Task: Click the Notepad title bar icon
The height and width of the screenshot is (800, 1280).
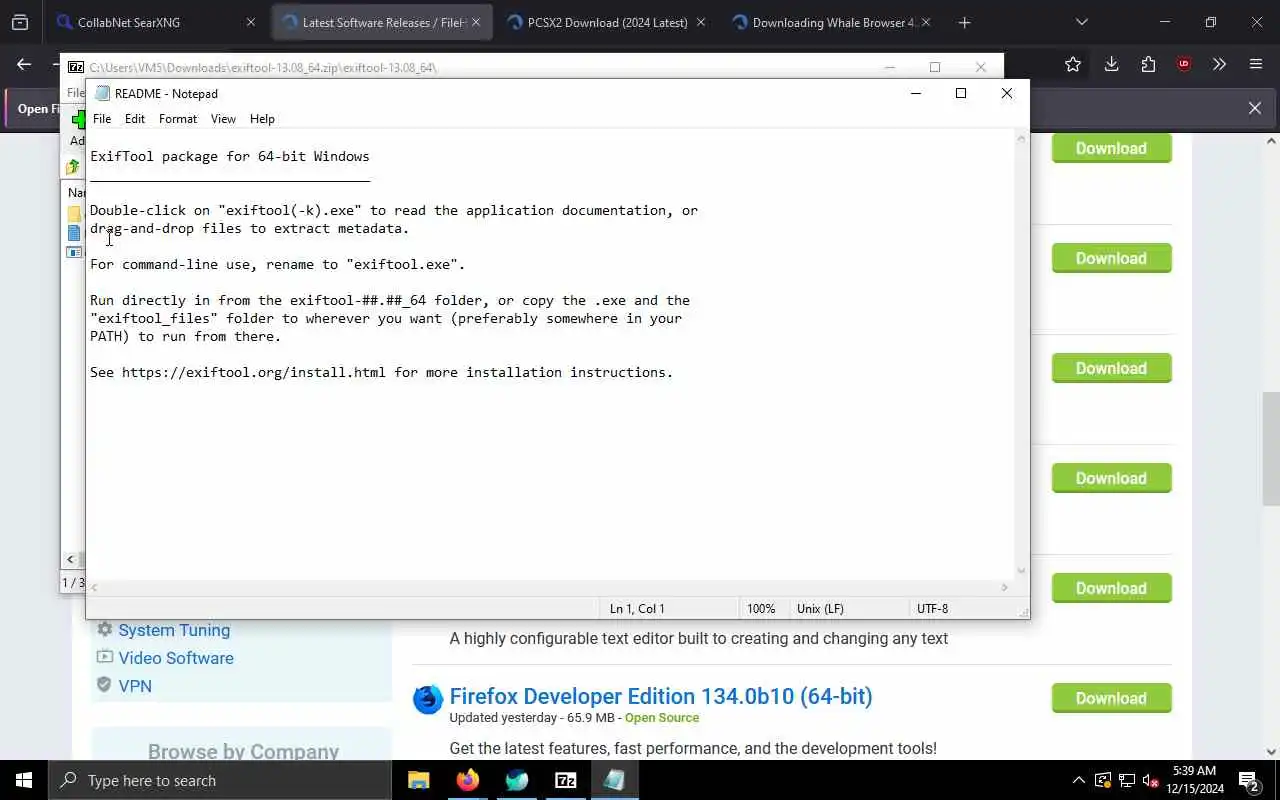Action: tap(102, 93)
